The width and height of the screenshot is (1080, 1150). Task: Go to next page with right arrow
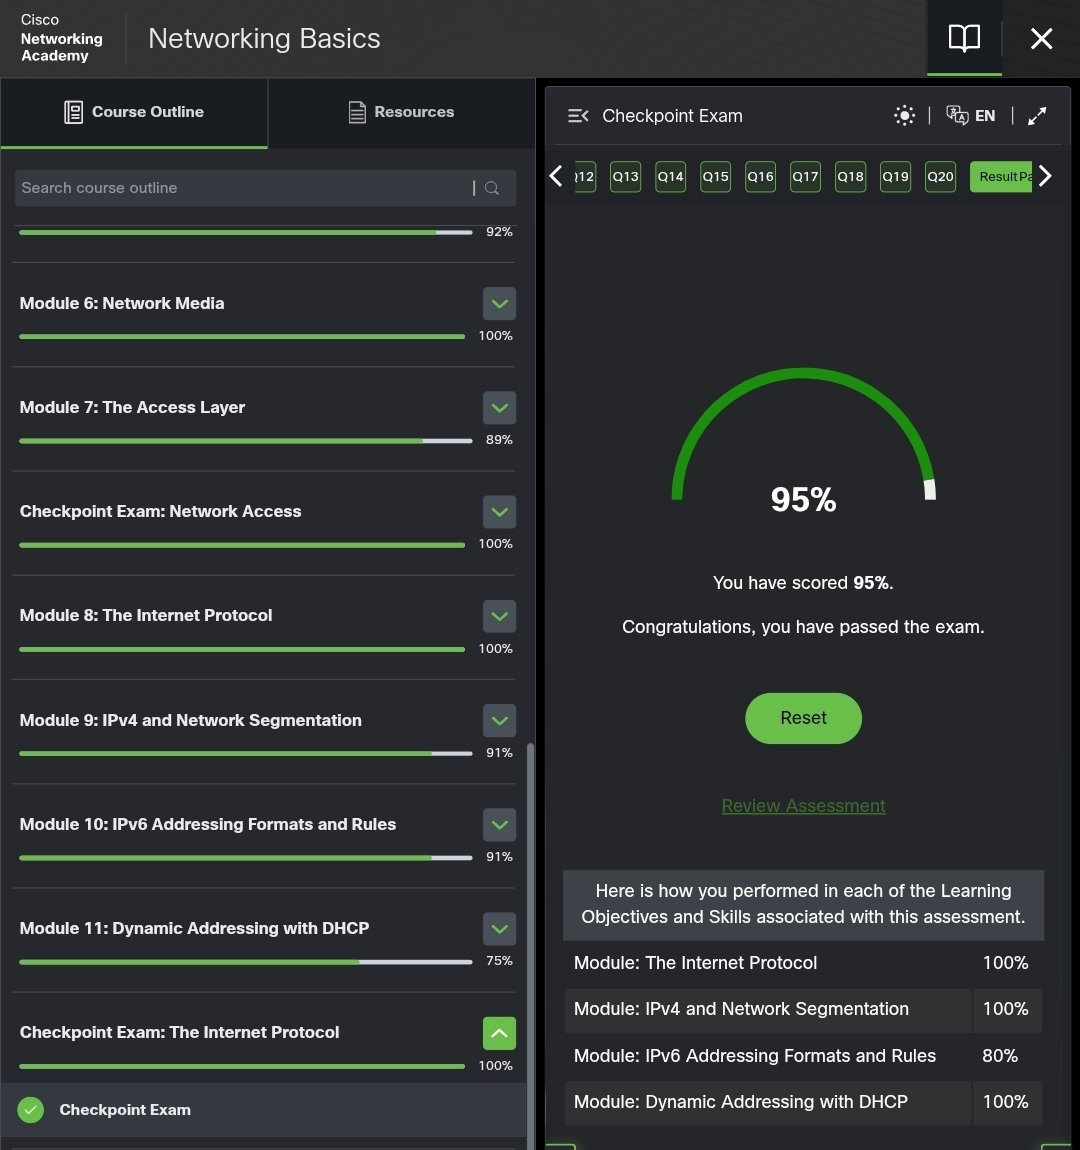(1046, 176)
